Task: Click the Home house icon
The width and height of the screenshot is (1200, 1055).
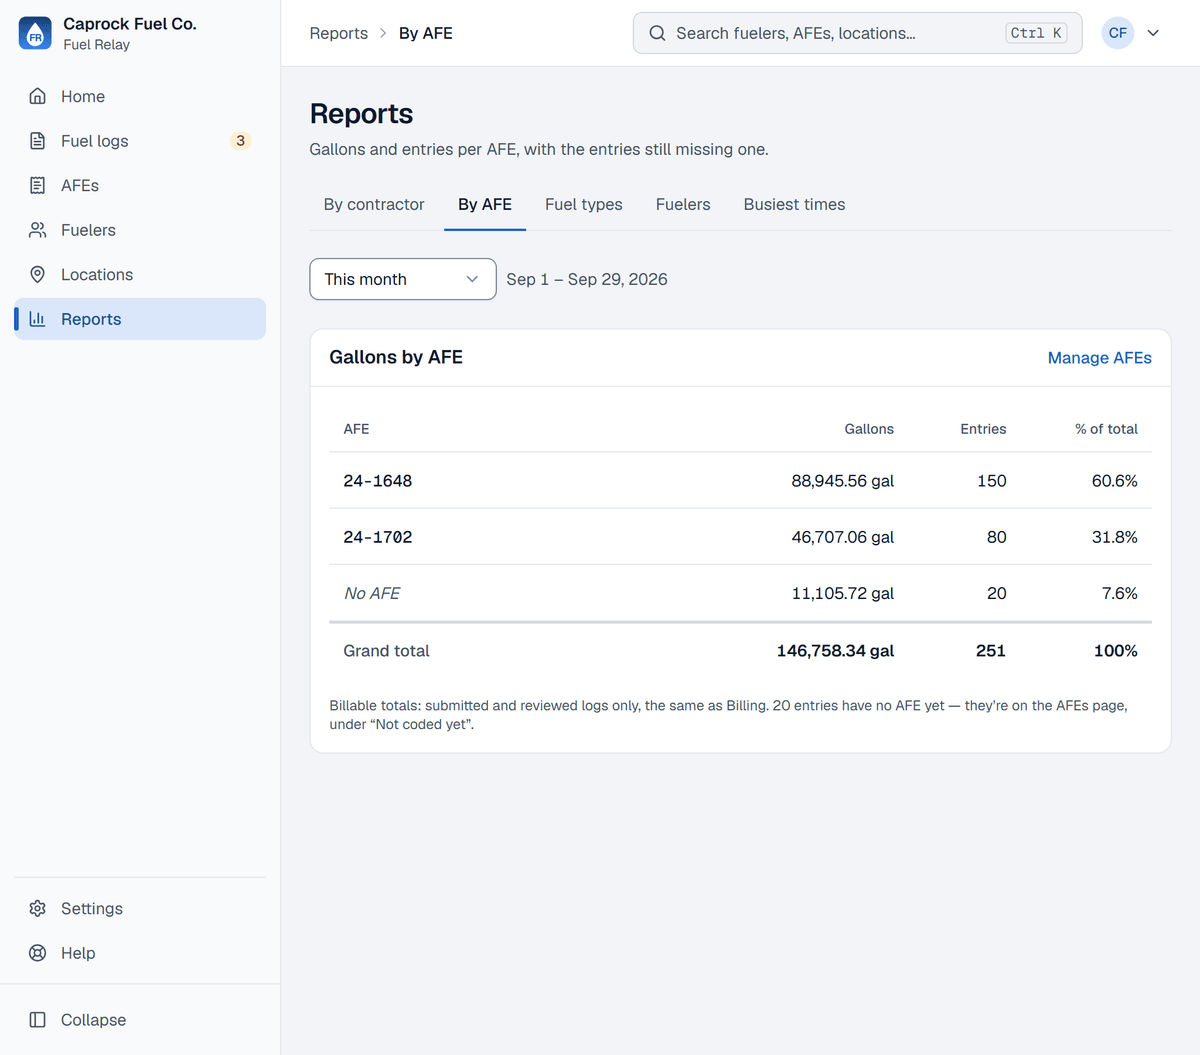Action: [x=38, y=96]
